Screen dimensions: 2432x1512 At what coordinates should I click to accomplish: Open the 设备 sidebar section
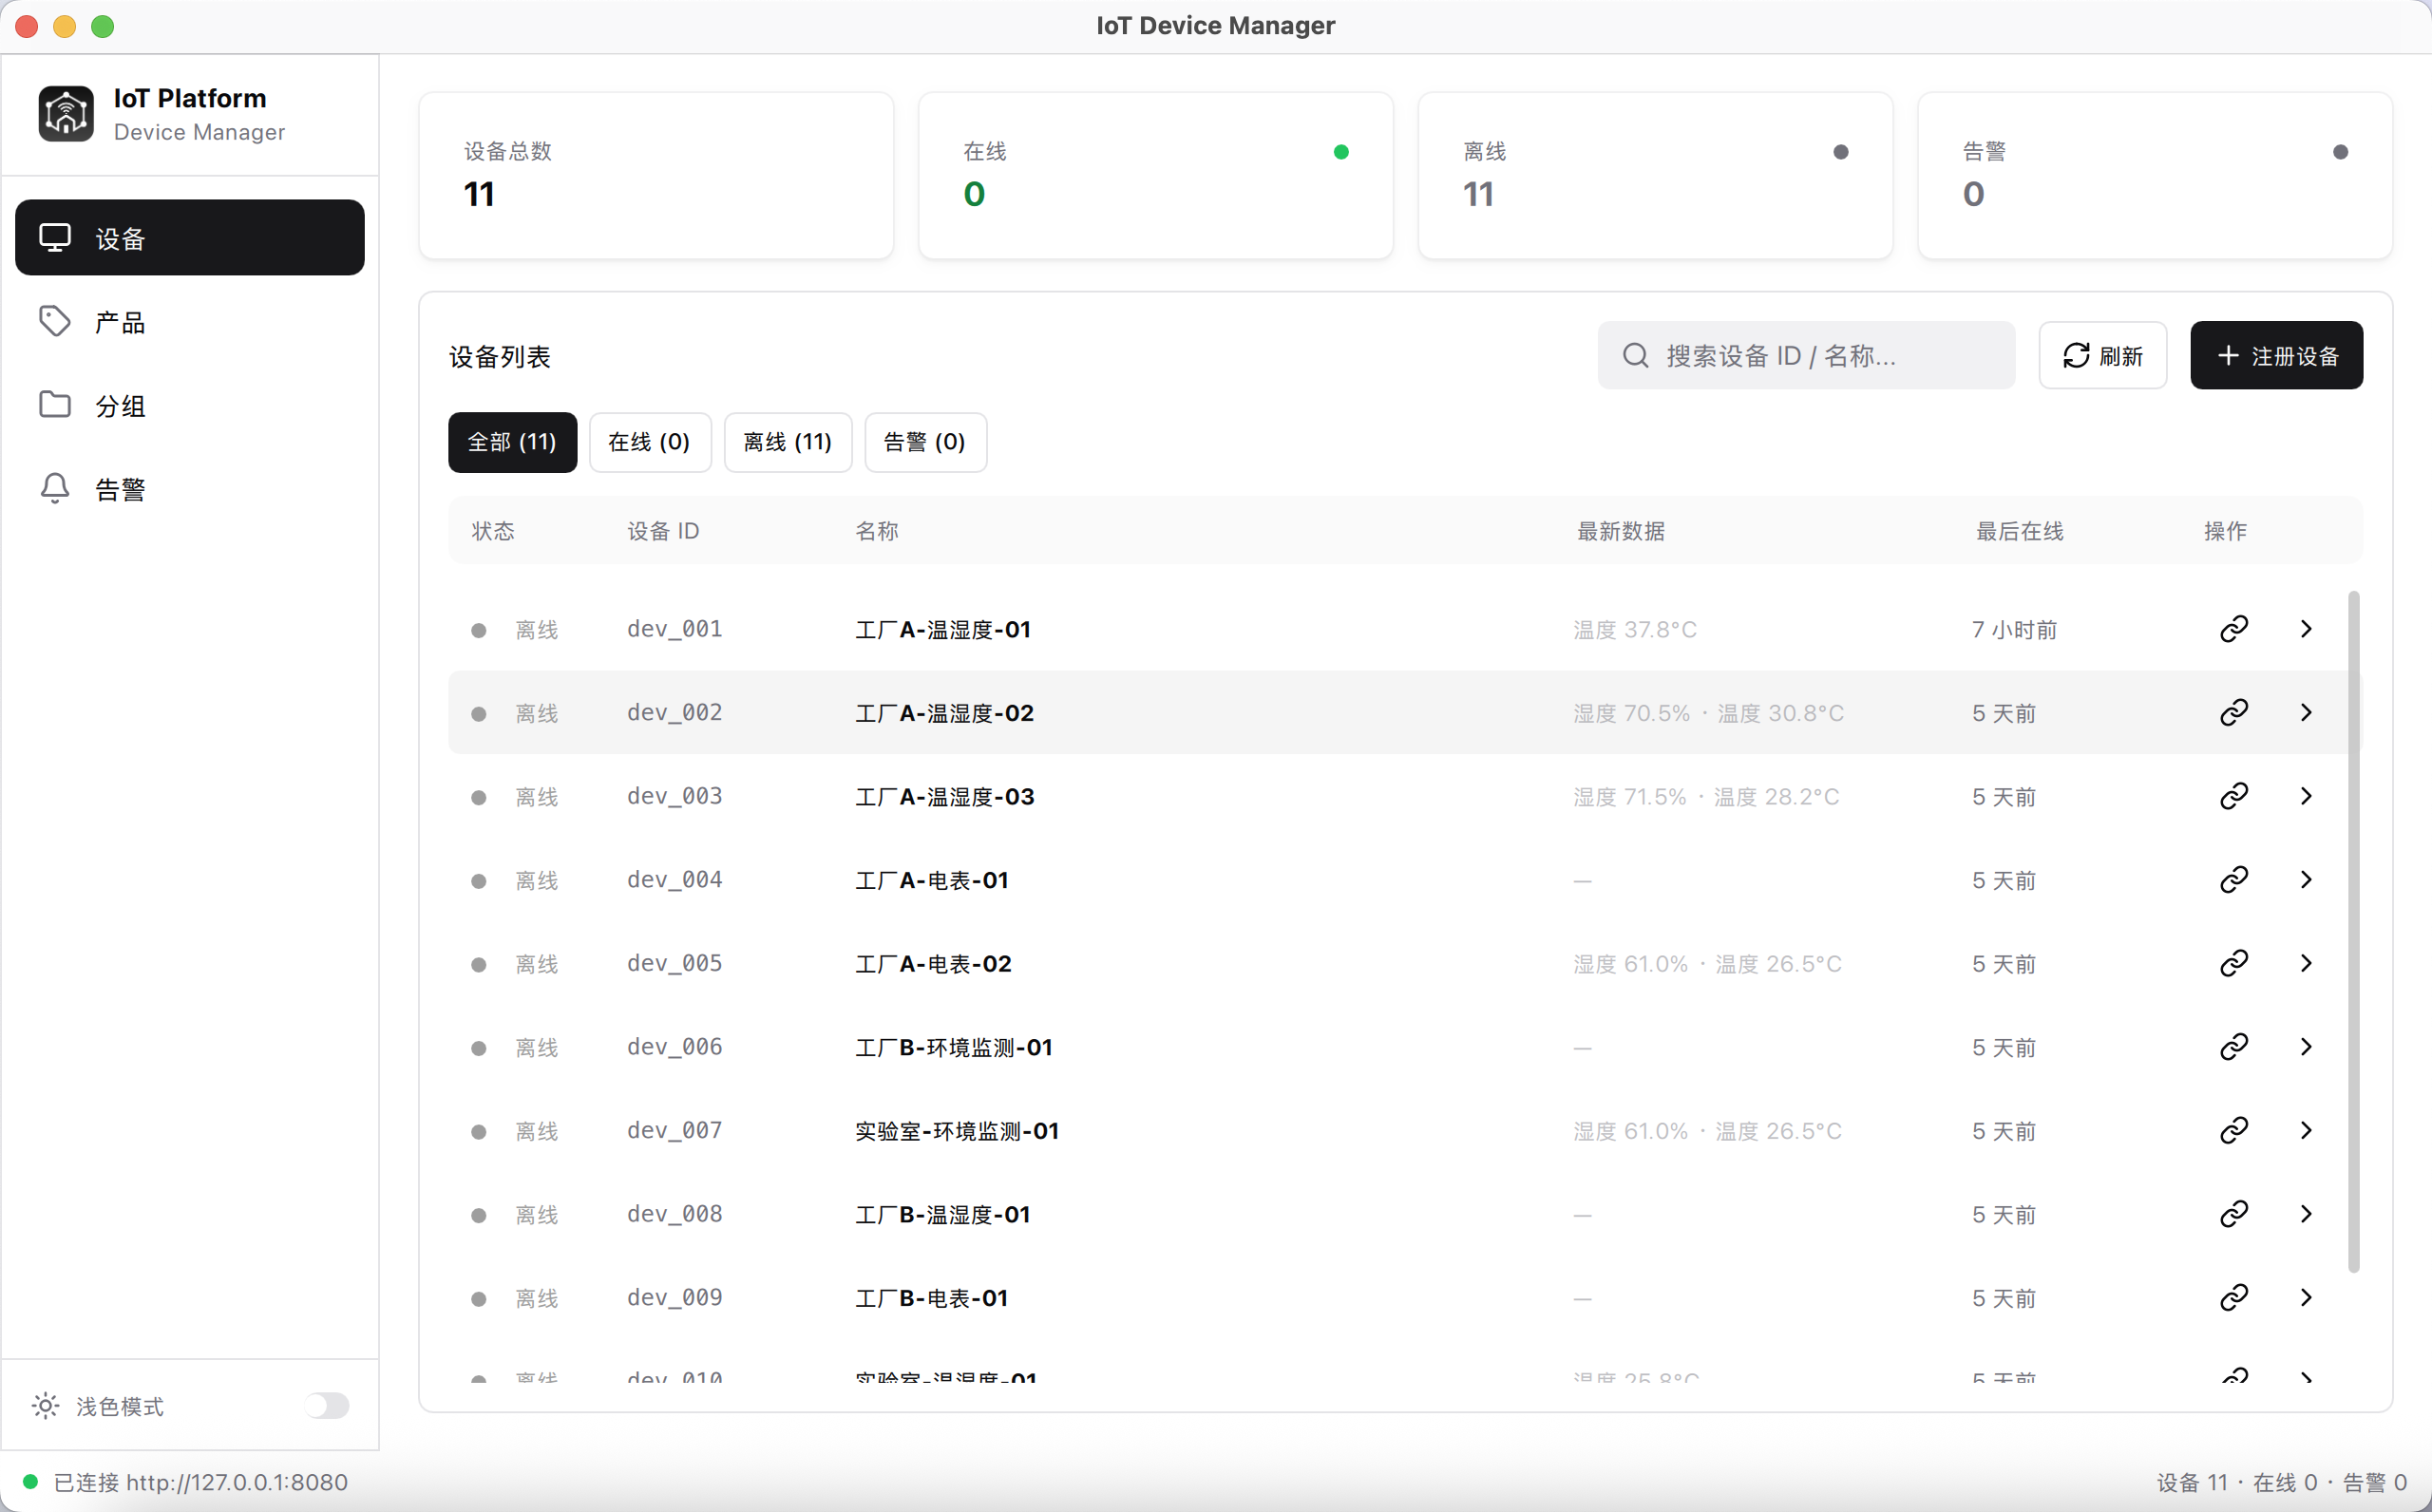point(190,238)
